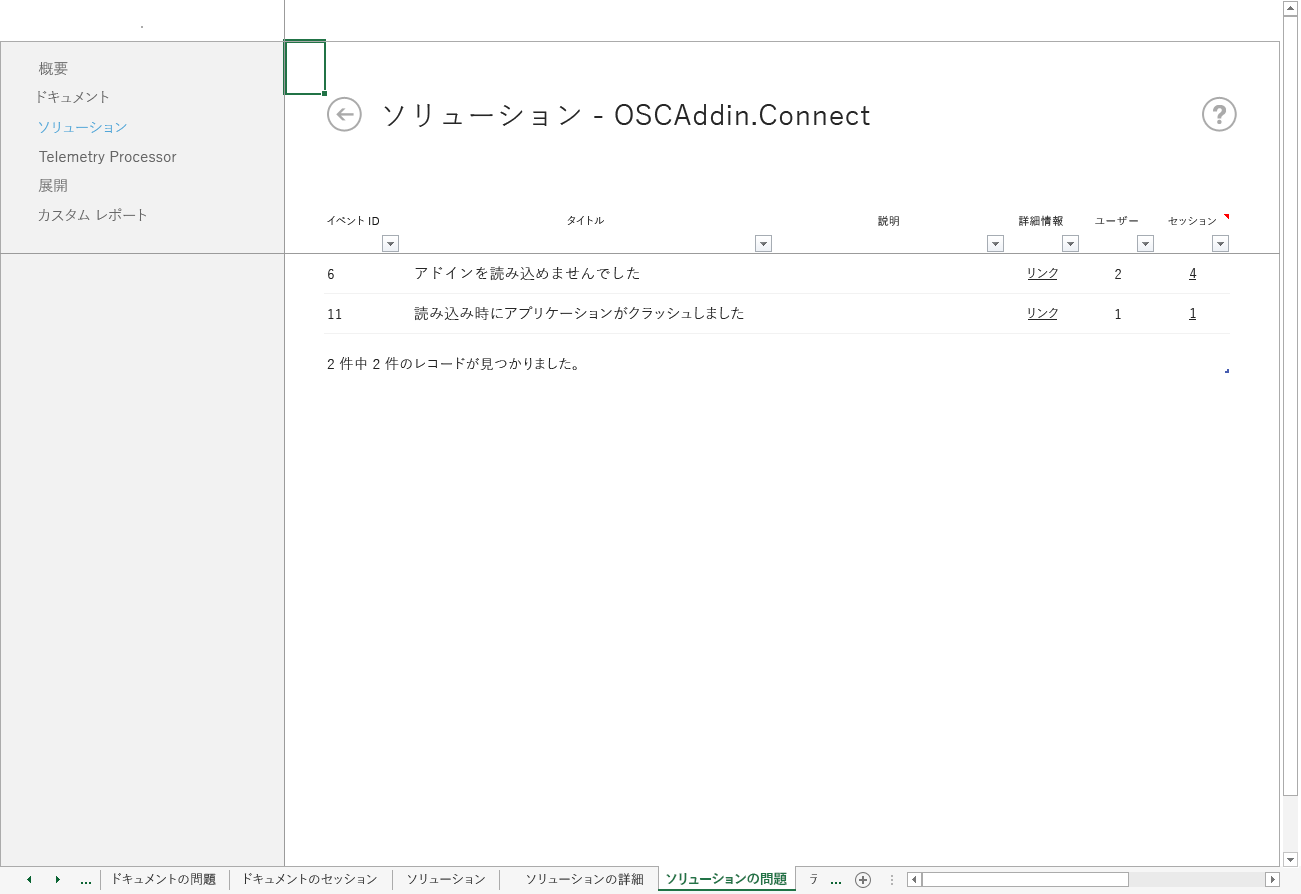The height and width of the screenshot is (894, 1301).
Task: Open ドキュメント in the left navigation
Action: [72, 97]
